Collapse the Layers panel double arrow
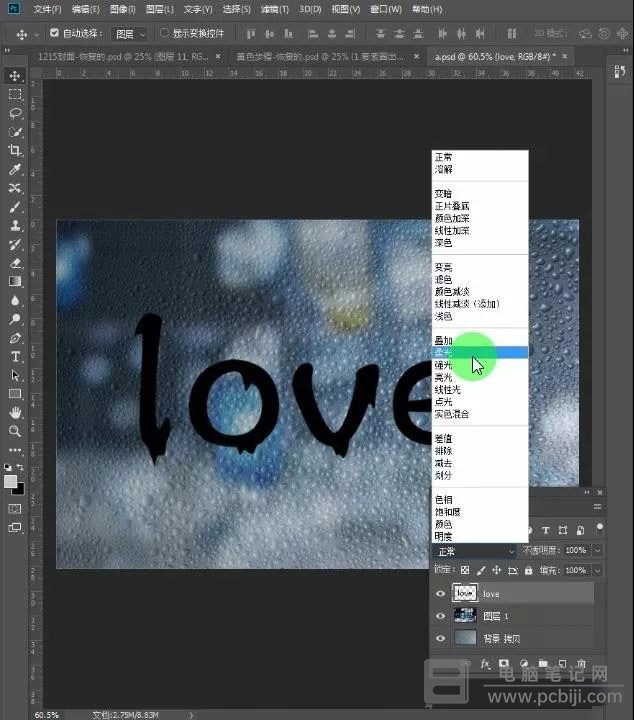 (587, 492)
